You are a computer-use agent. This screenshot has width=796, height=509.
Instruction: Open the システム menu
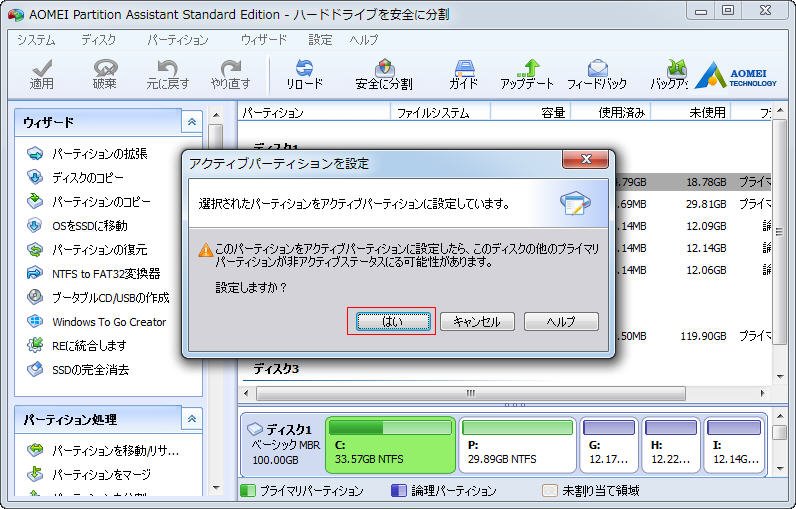click(x=36, y=40)
